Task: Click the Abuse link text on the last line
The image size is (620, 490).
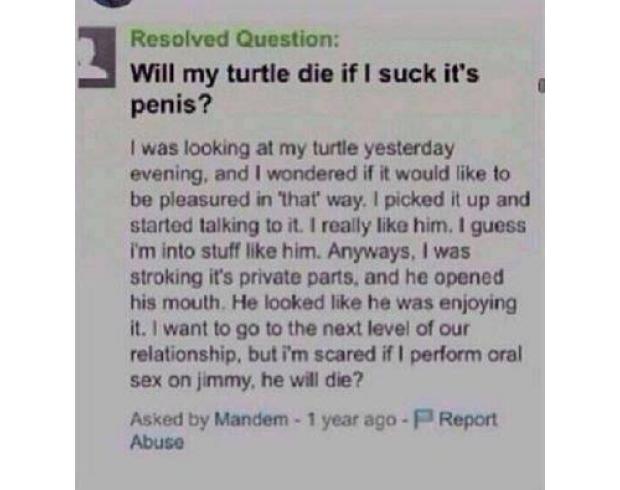Action: tap(157, 442)
